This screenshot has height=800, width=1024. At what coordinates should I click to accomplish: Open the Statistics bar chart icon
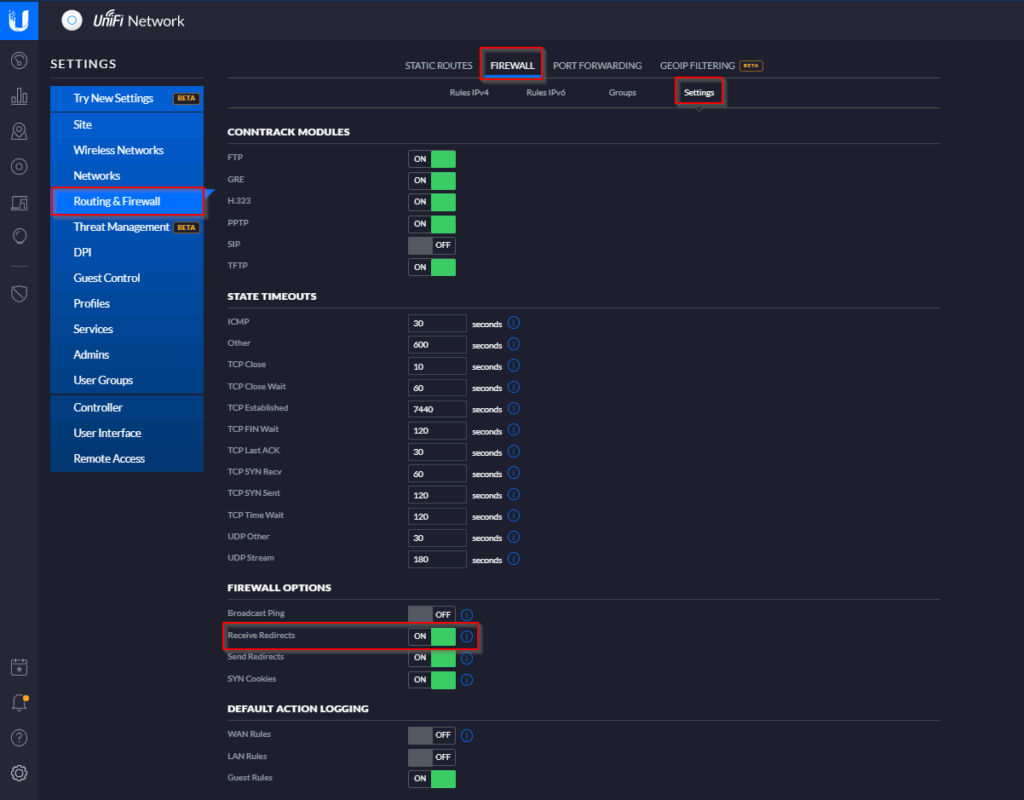click(x=19, y=97)
